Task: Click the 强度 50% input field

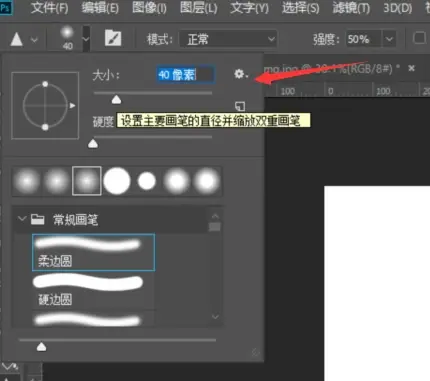Action: [363, 39]
